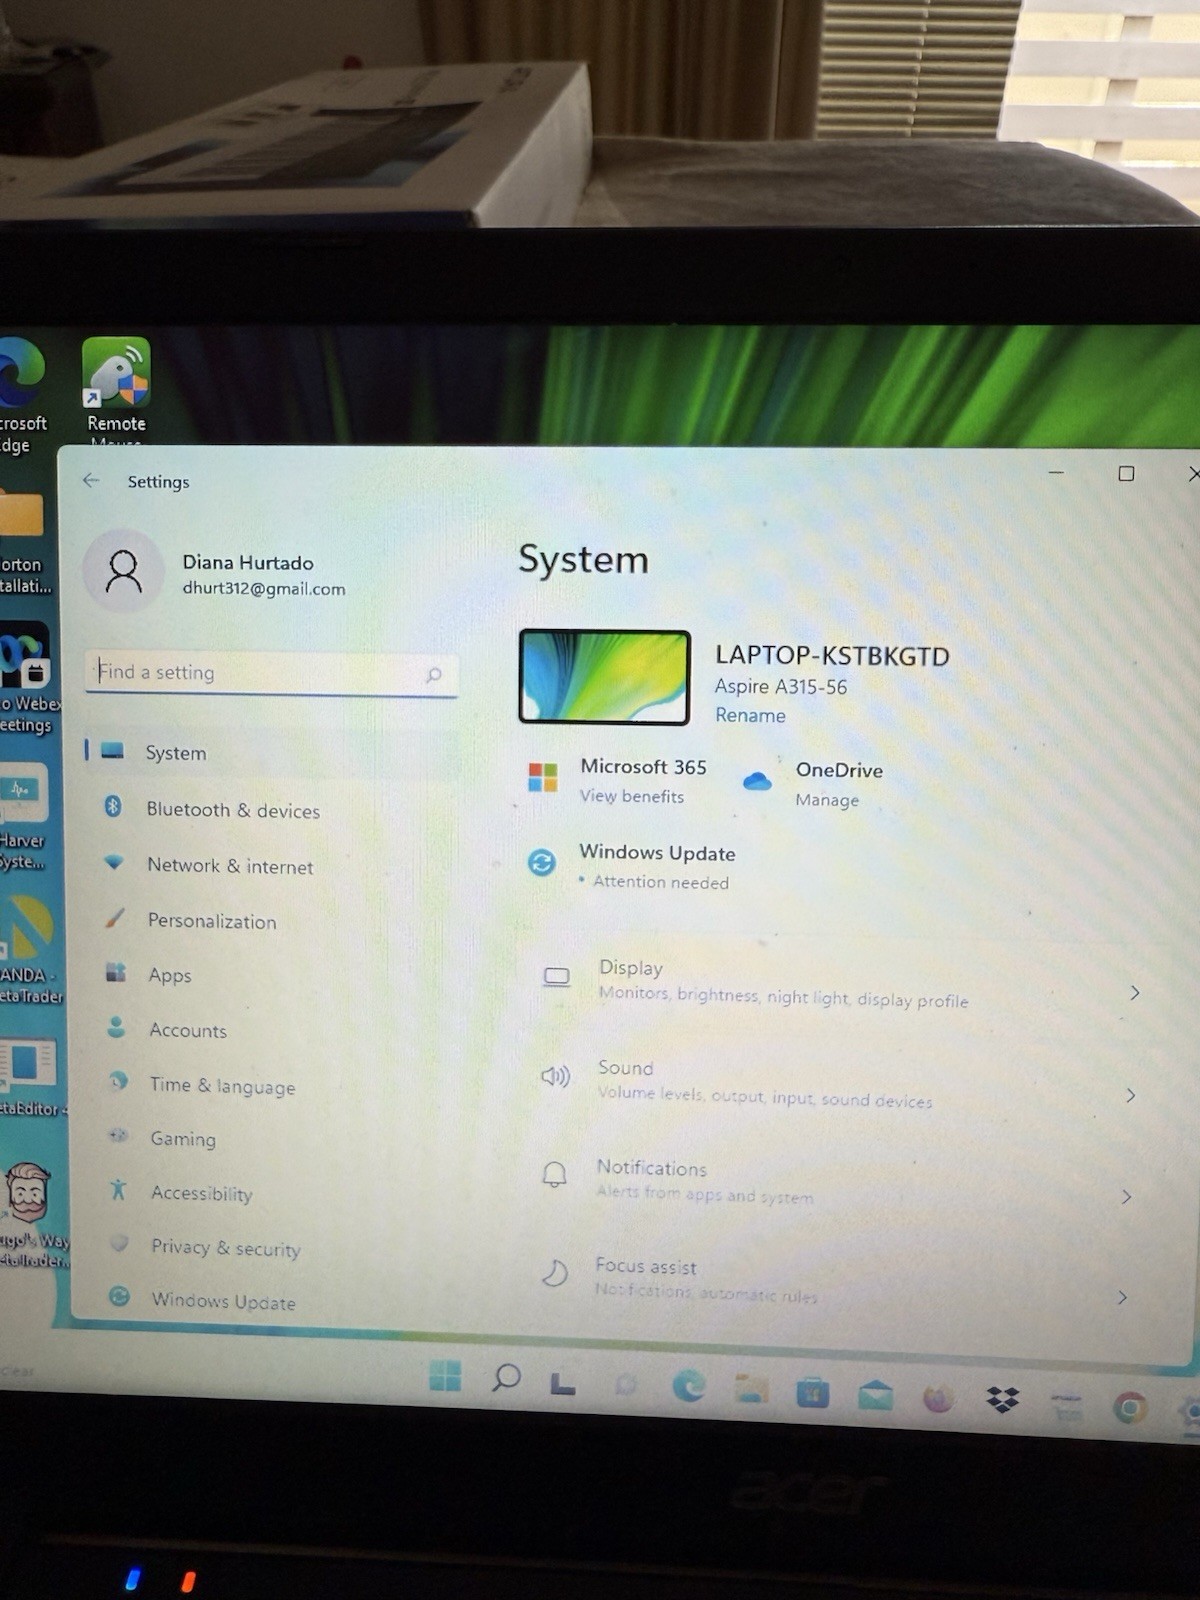Click Manage under OneDrive
1200x1600 pixels.
(x=827, y=800)
